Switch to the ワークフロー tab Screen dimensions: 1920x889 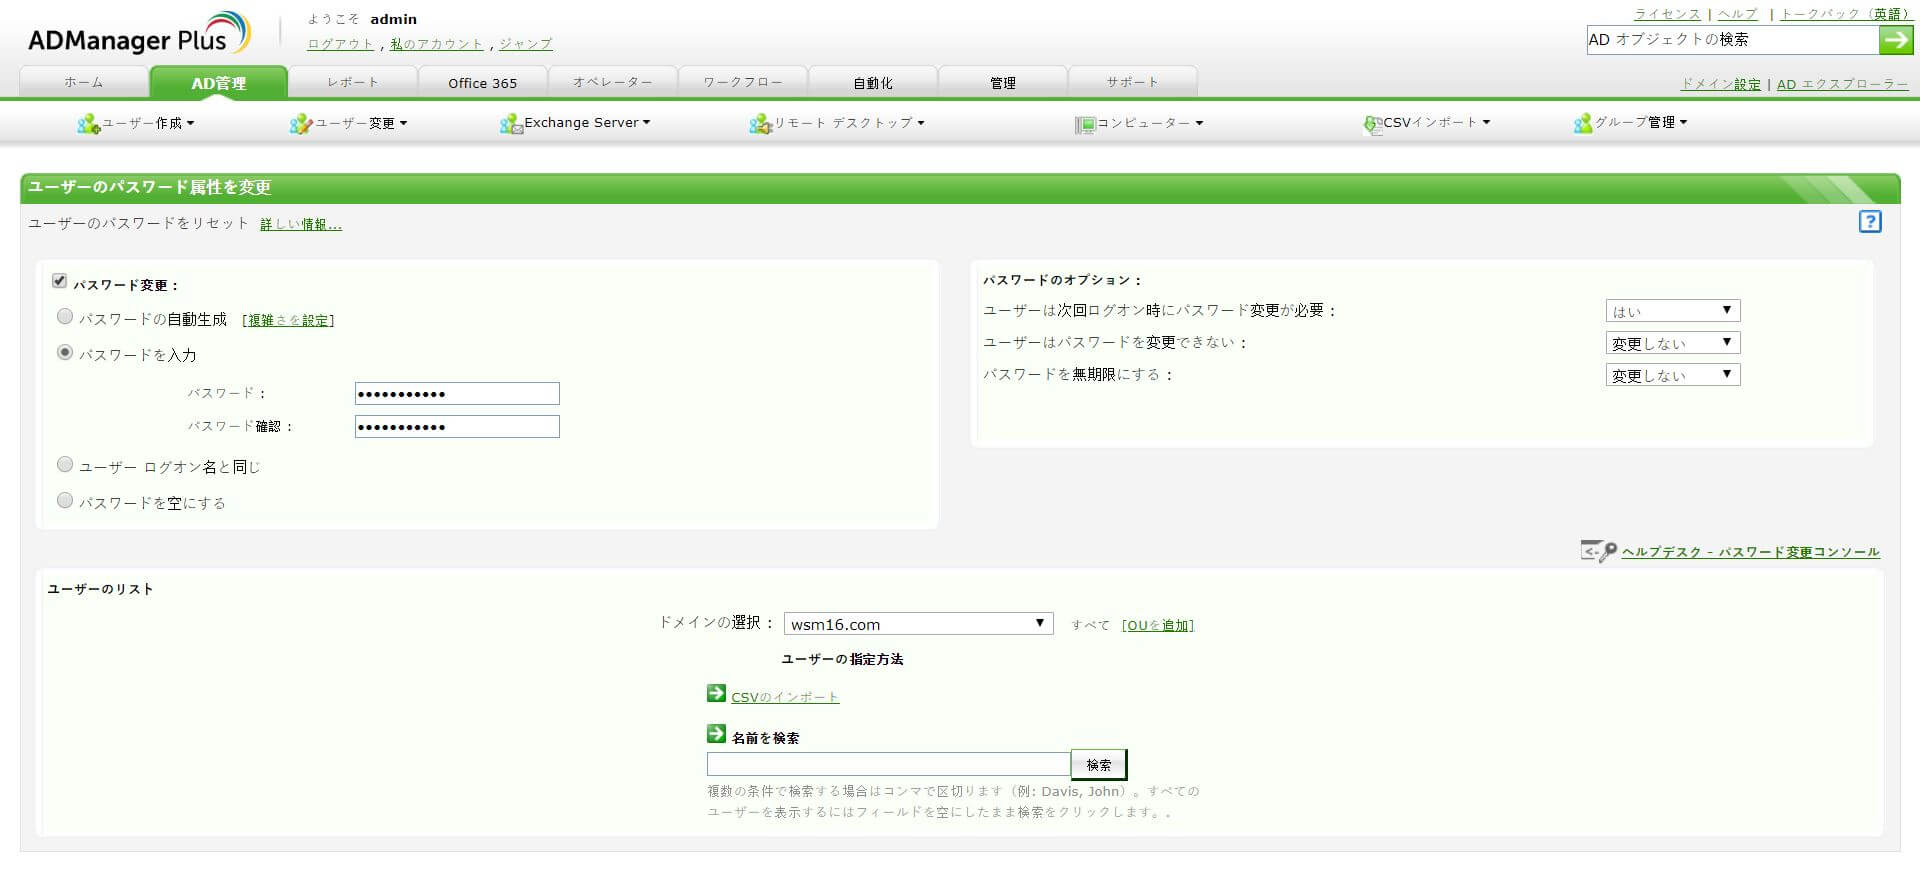click(743, 82)
